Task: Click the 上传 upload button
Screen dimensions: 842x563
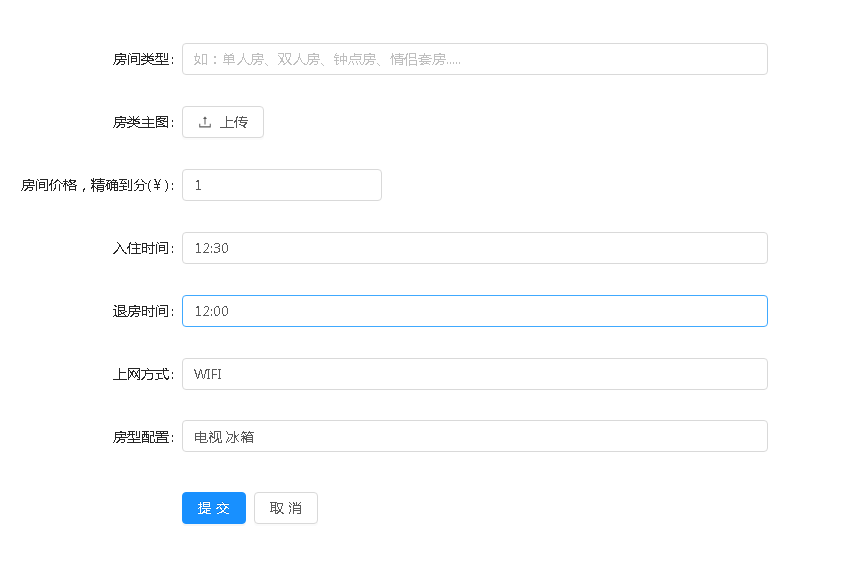Action: tap(223, 122)
